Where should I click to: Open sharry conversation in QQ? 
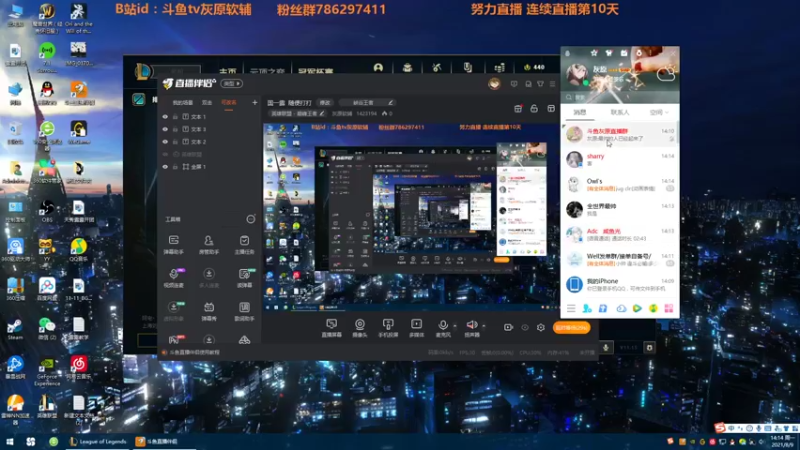click(619, 160)
